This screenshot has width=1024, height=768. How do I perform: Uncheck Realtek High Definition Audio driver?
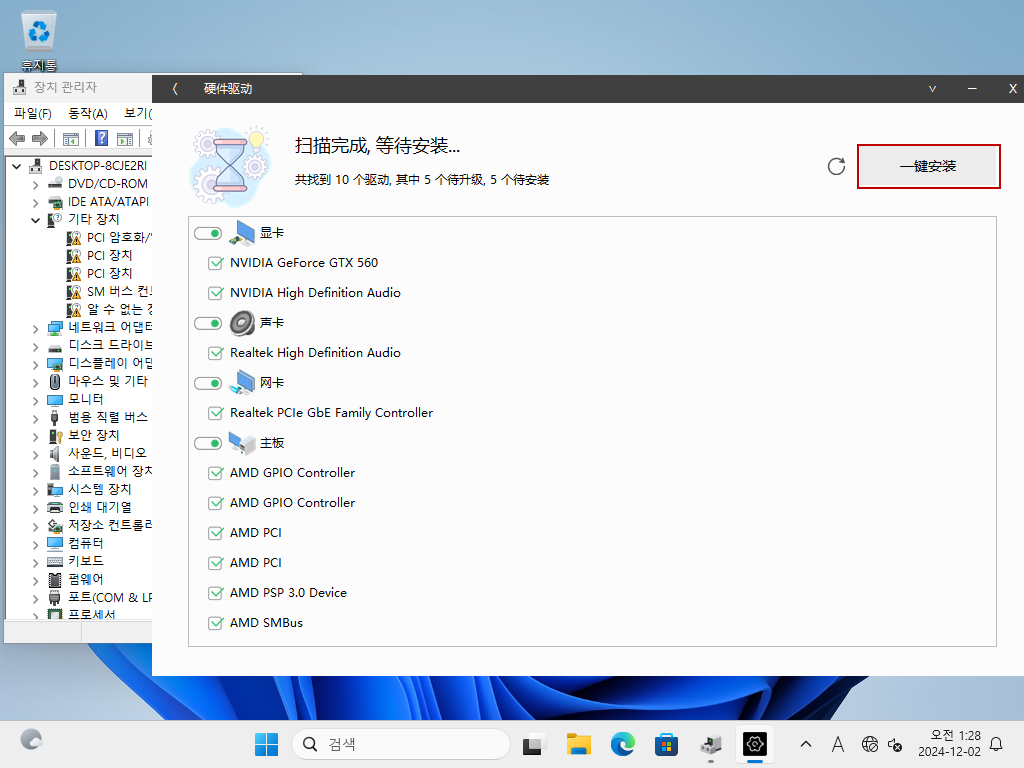tap(216, 353)
